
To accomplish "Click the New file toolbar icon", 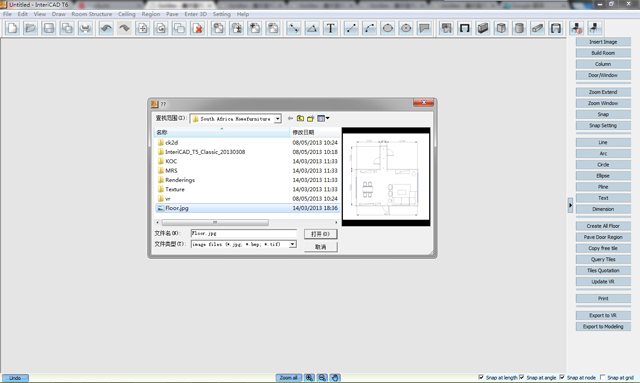I will point(12,28).
